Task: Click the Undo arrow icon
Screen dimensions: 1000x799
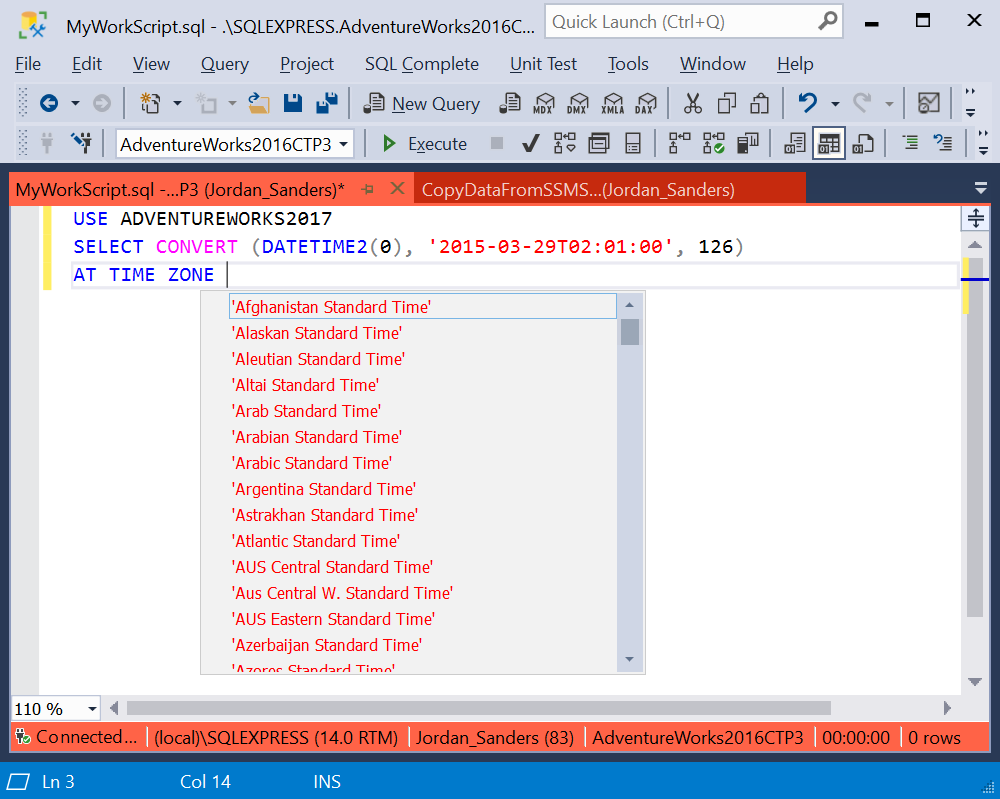Action: coord(807,103)
